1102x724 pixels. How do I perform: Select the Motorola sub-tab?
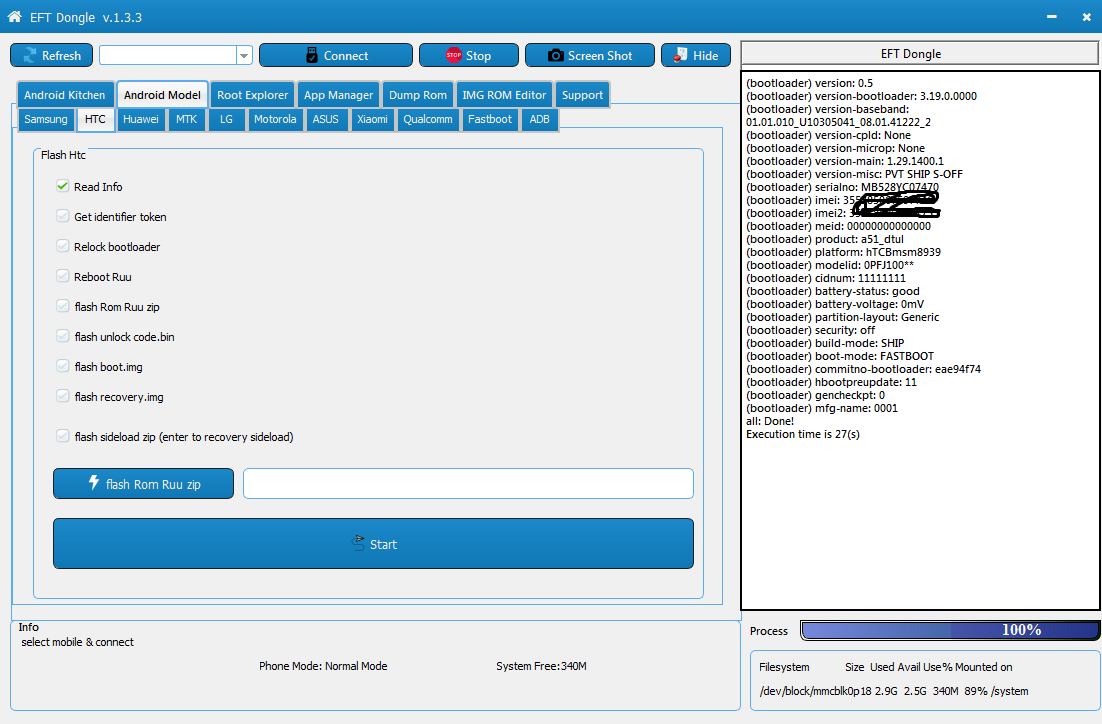[x=275, y=119]
